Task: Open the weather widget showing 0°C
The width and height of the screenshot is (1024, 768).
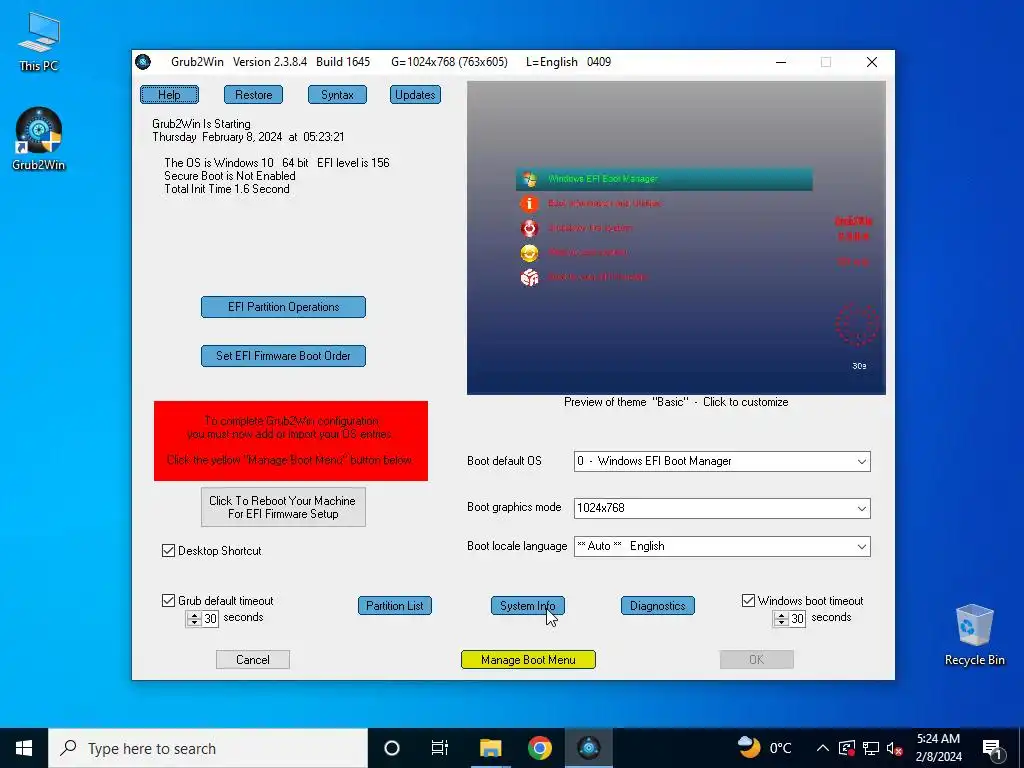Action: point(764,748)
